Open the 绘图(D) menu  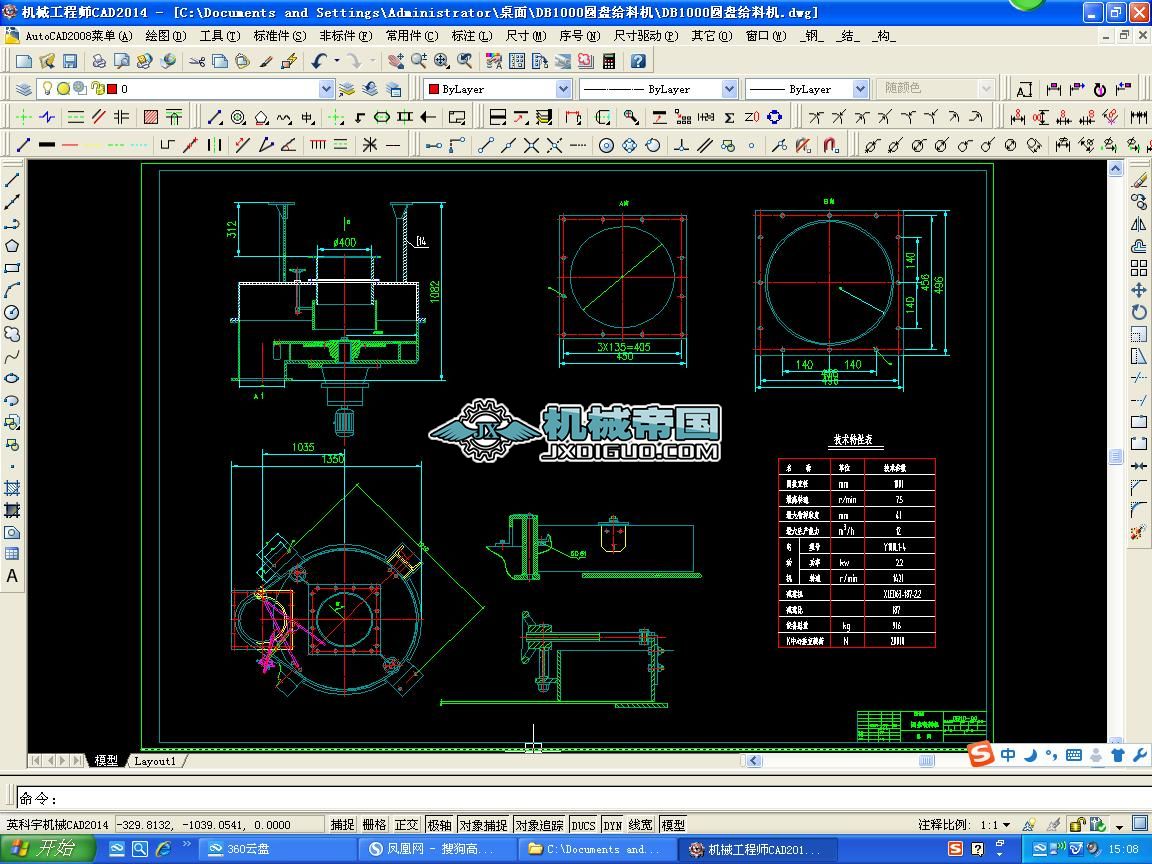(165, 35)
